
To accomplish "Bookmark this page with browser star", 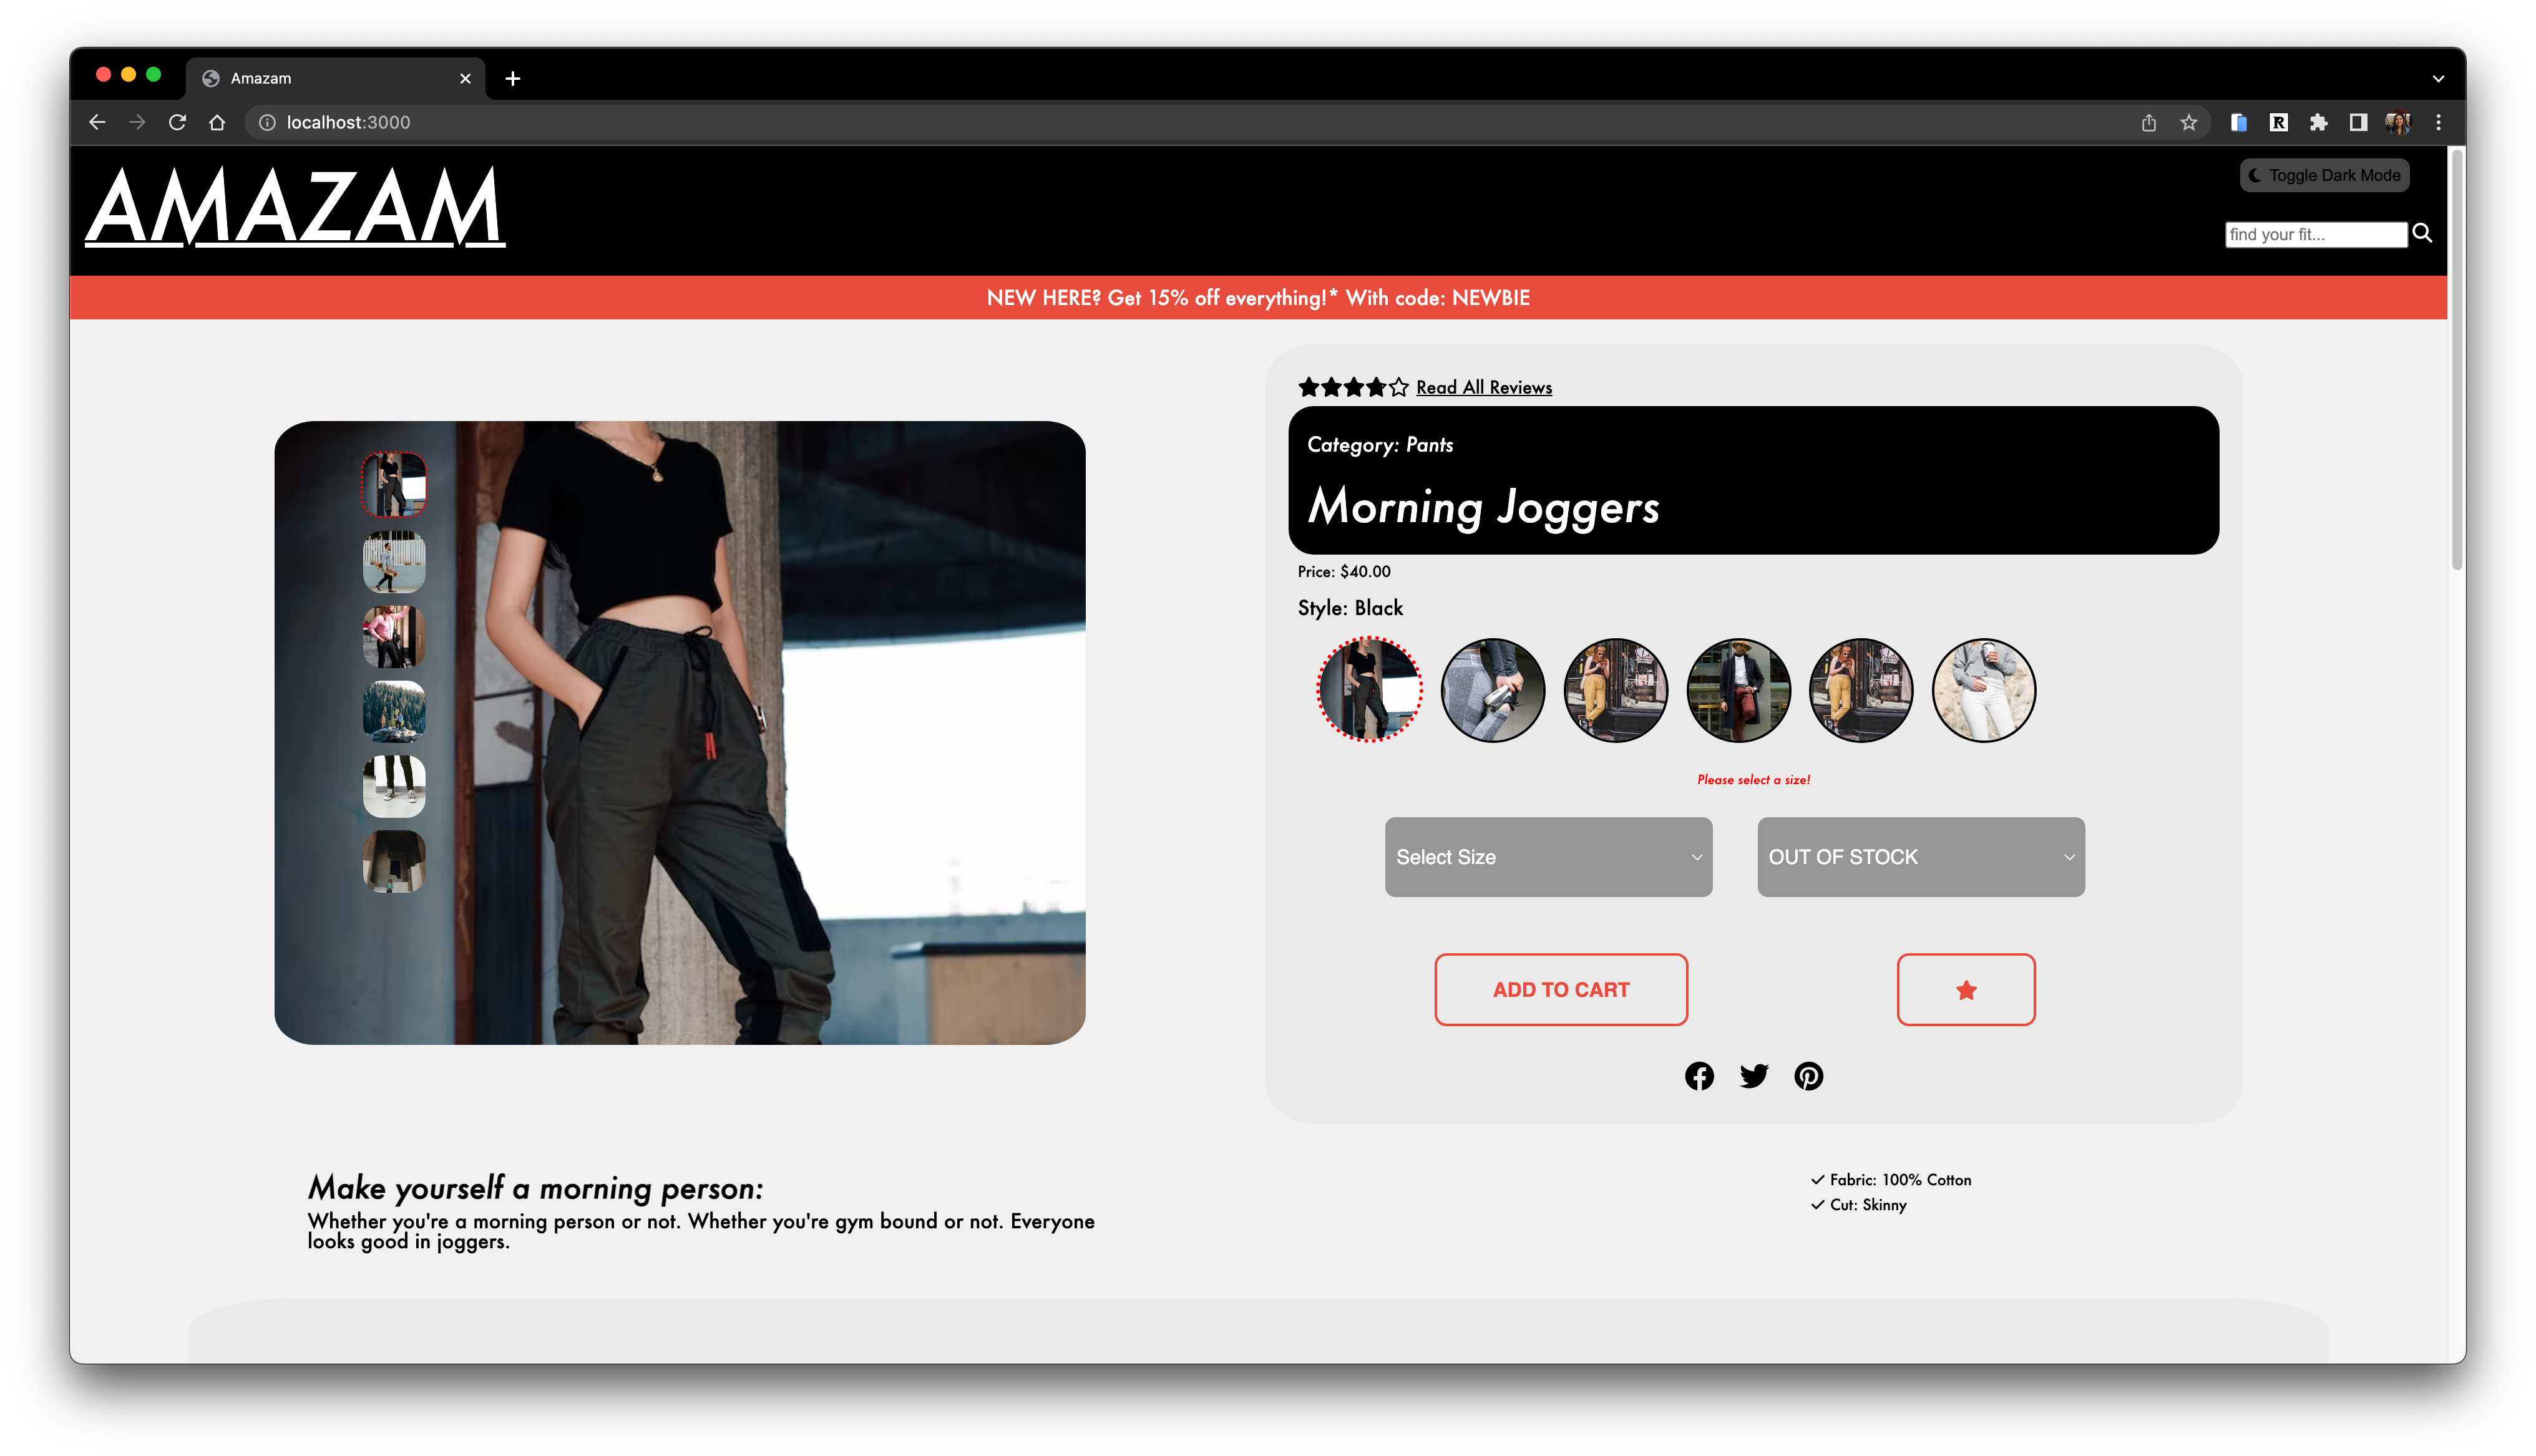I will coord(2188,122).
